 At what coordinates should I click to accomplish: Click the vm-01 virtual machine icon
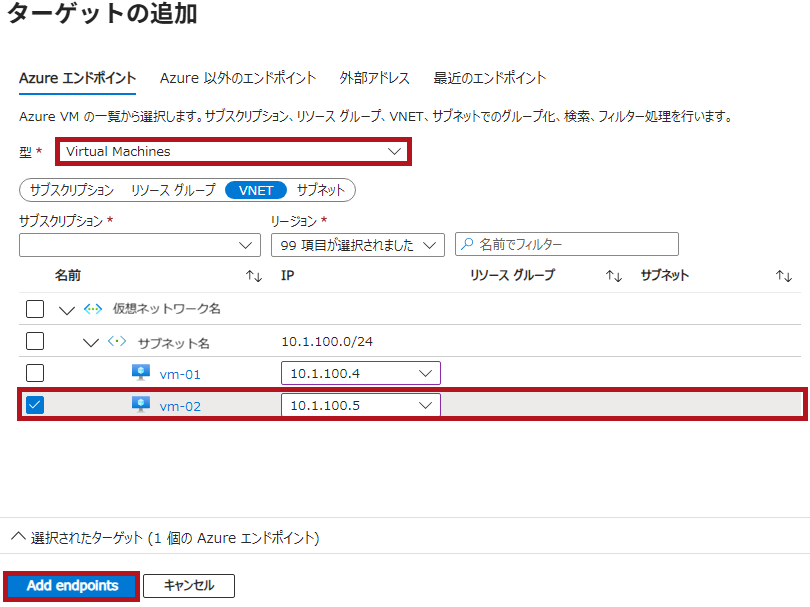click(141, 372)
